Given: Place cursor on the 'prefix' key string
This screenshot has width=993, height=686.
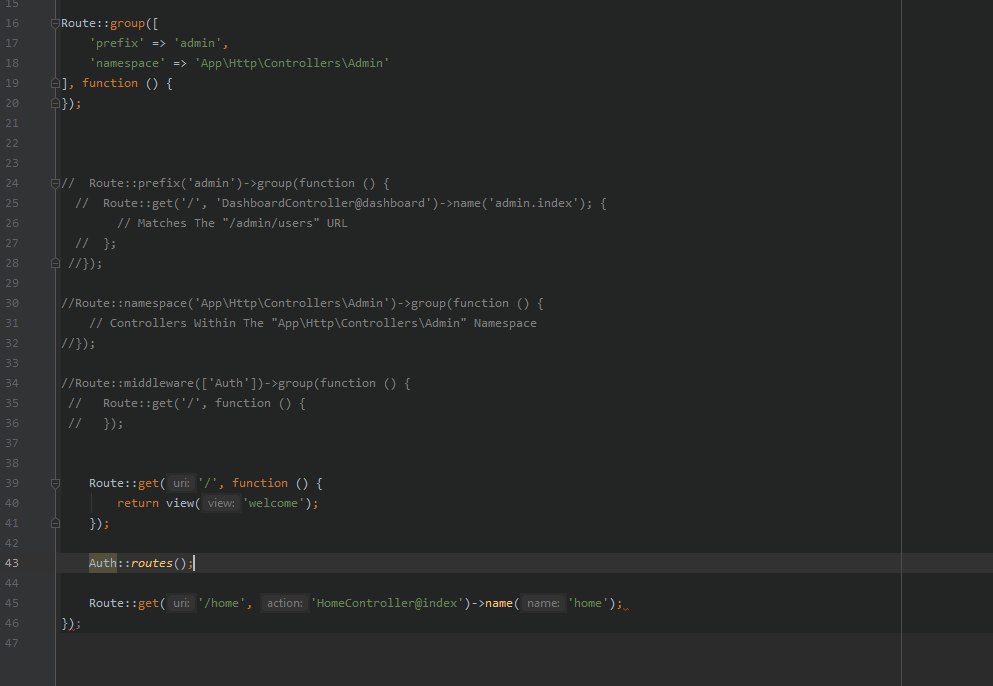Looking at the screenshot, I should click(117, 43).
